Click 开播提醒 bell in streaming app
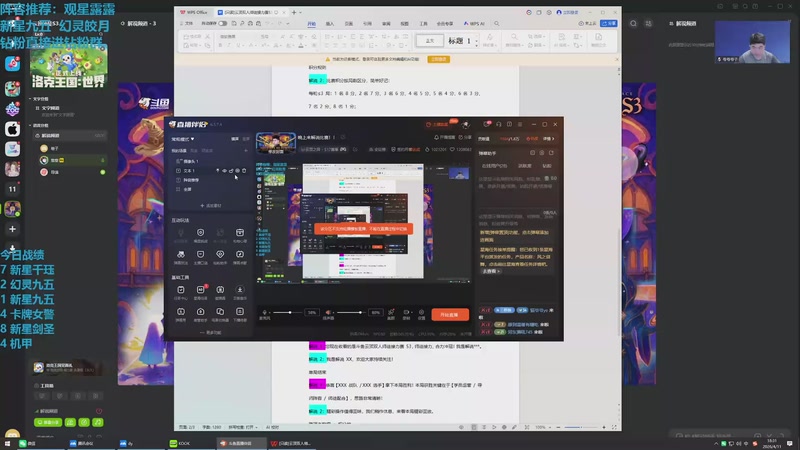 [444, 137]
